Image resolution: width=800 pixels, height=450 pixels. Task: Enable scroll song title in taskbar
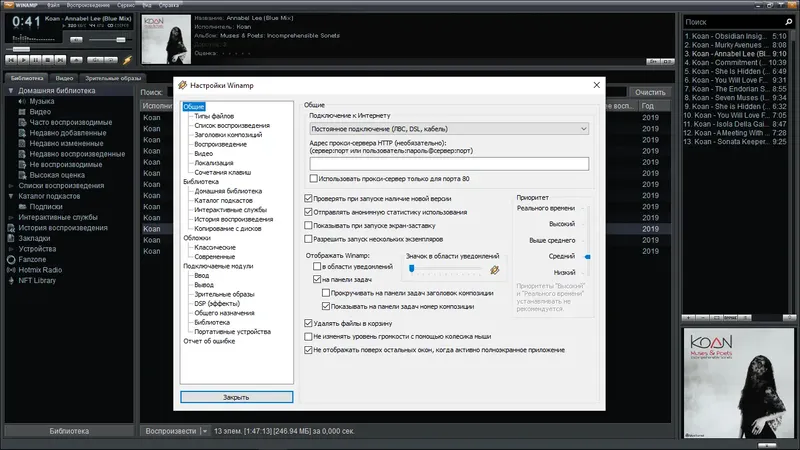[x=326, y=293]
